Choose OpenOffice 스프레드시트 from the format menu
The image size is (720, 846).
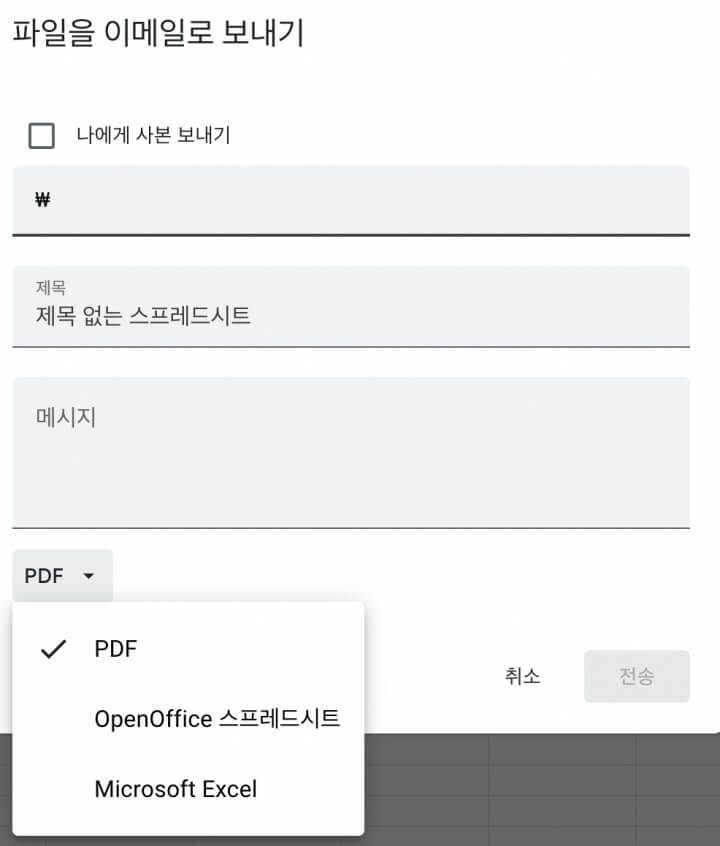(217, 718)
